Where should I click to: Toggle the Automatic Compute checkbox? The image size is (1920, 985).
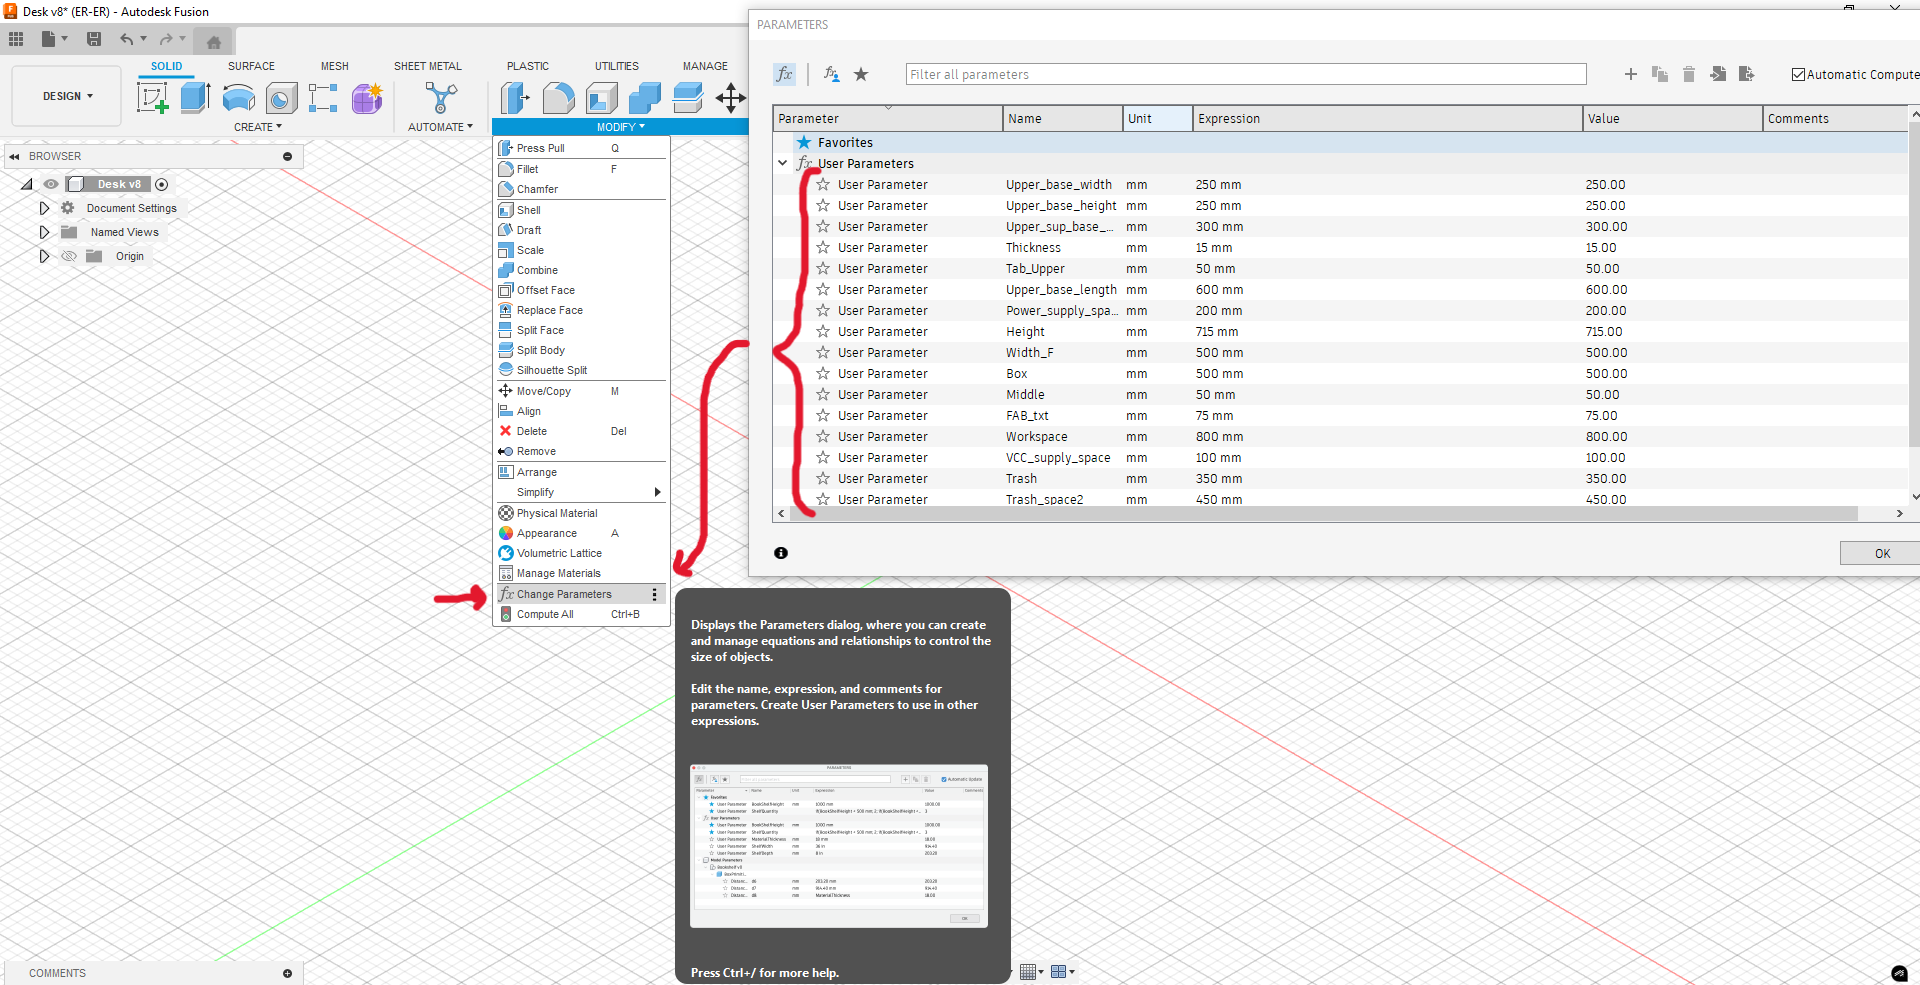click(1798, 75)
